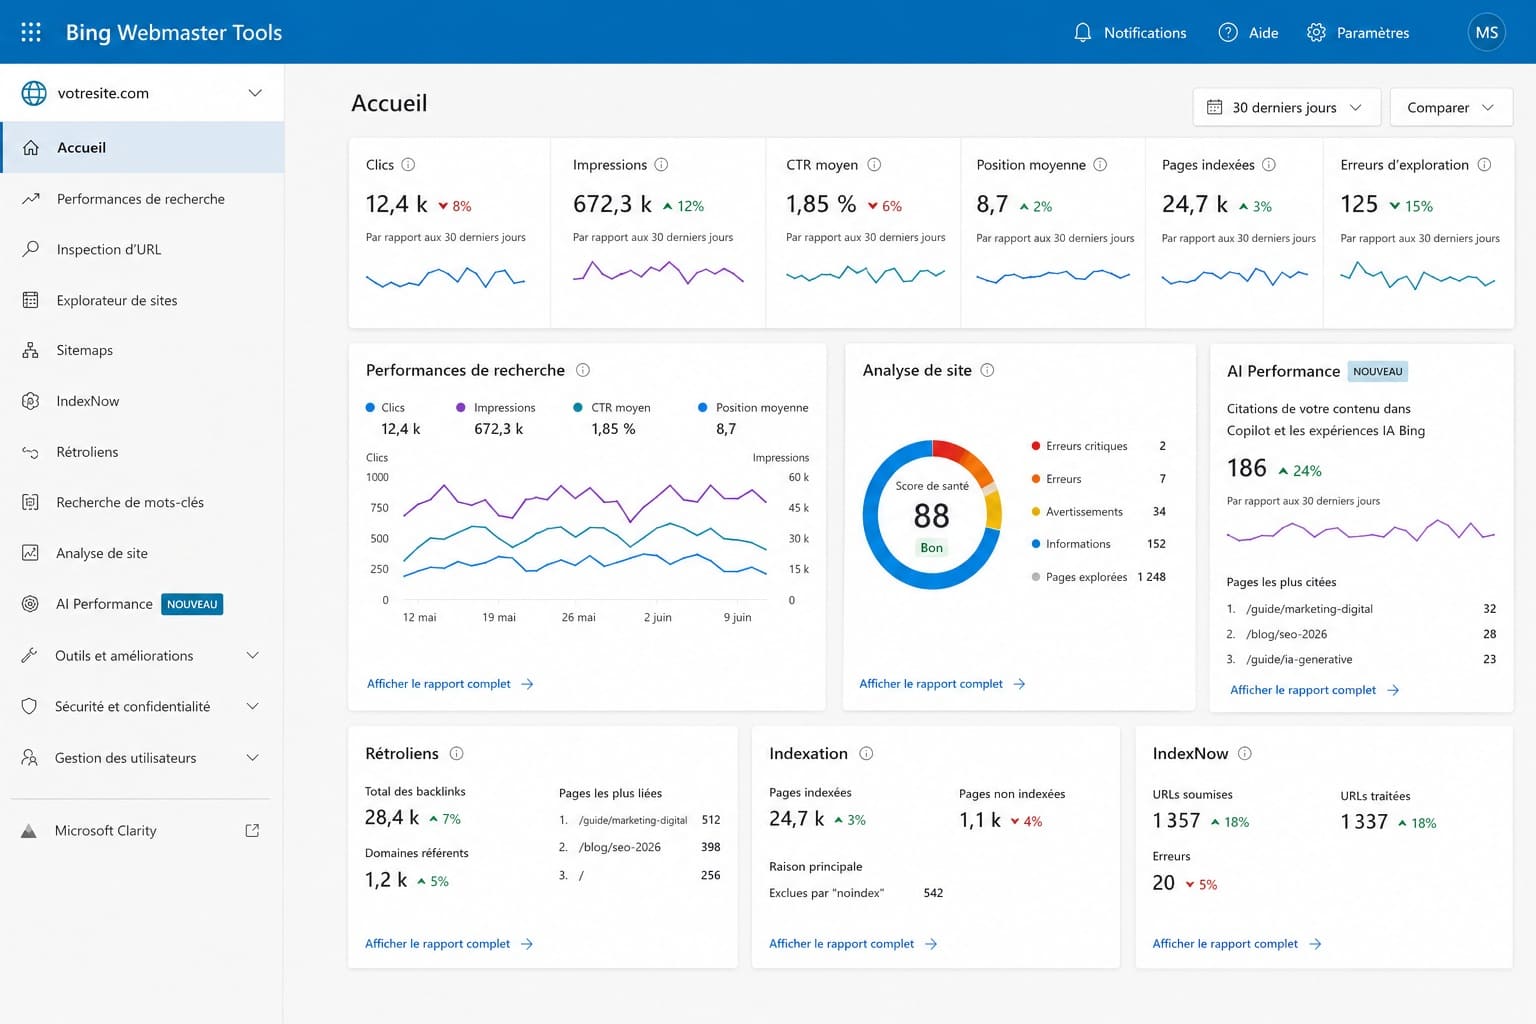Click info icon next to Clics card

(x=408, y=164)
